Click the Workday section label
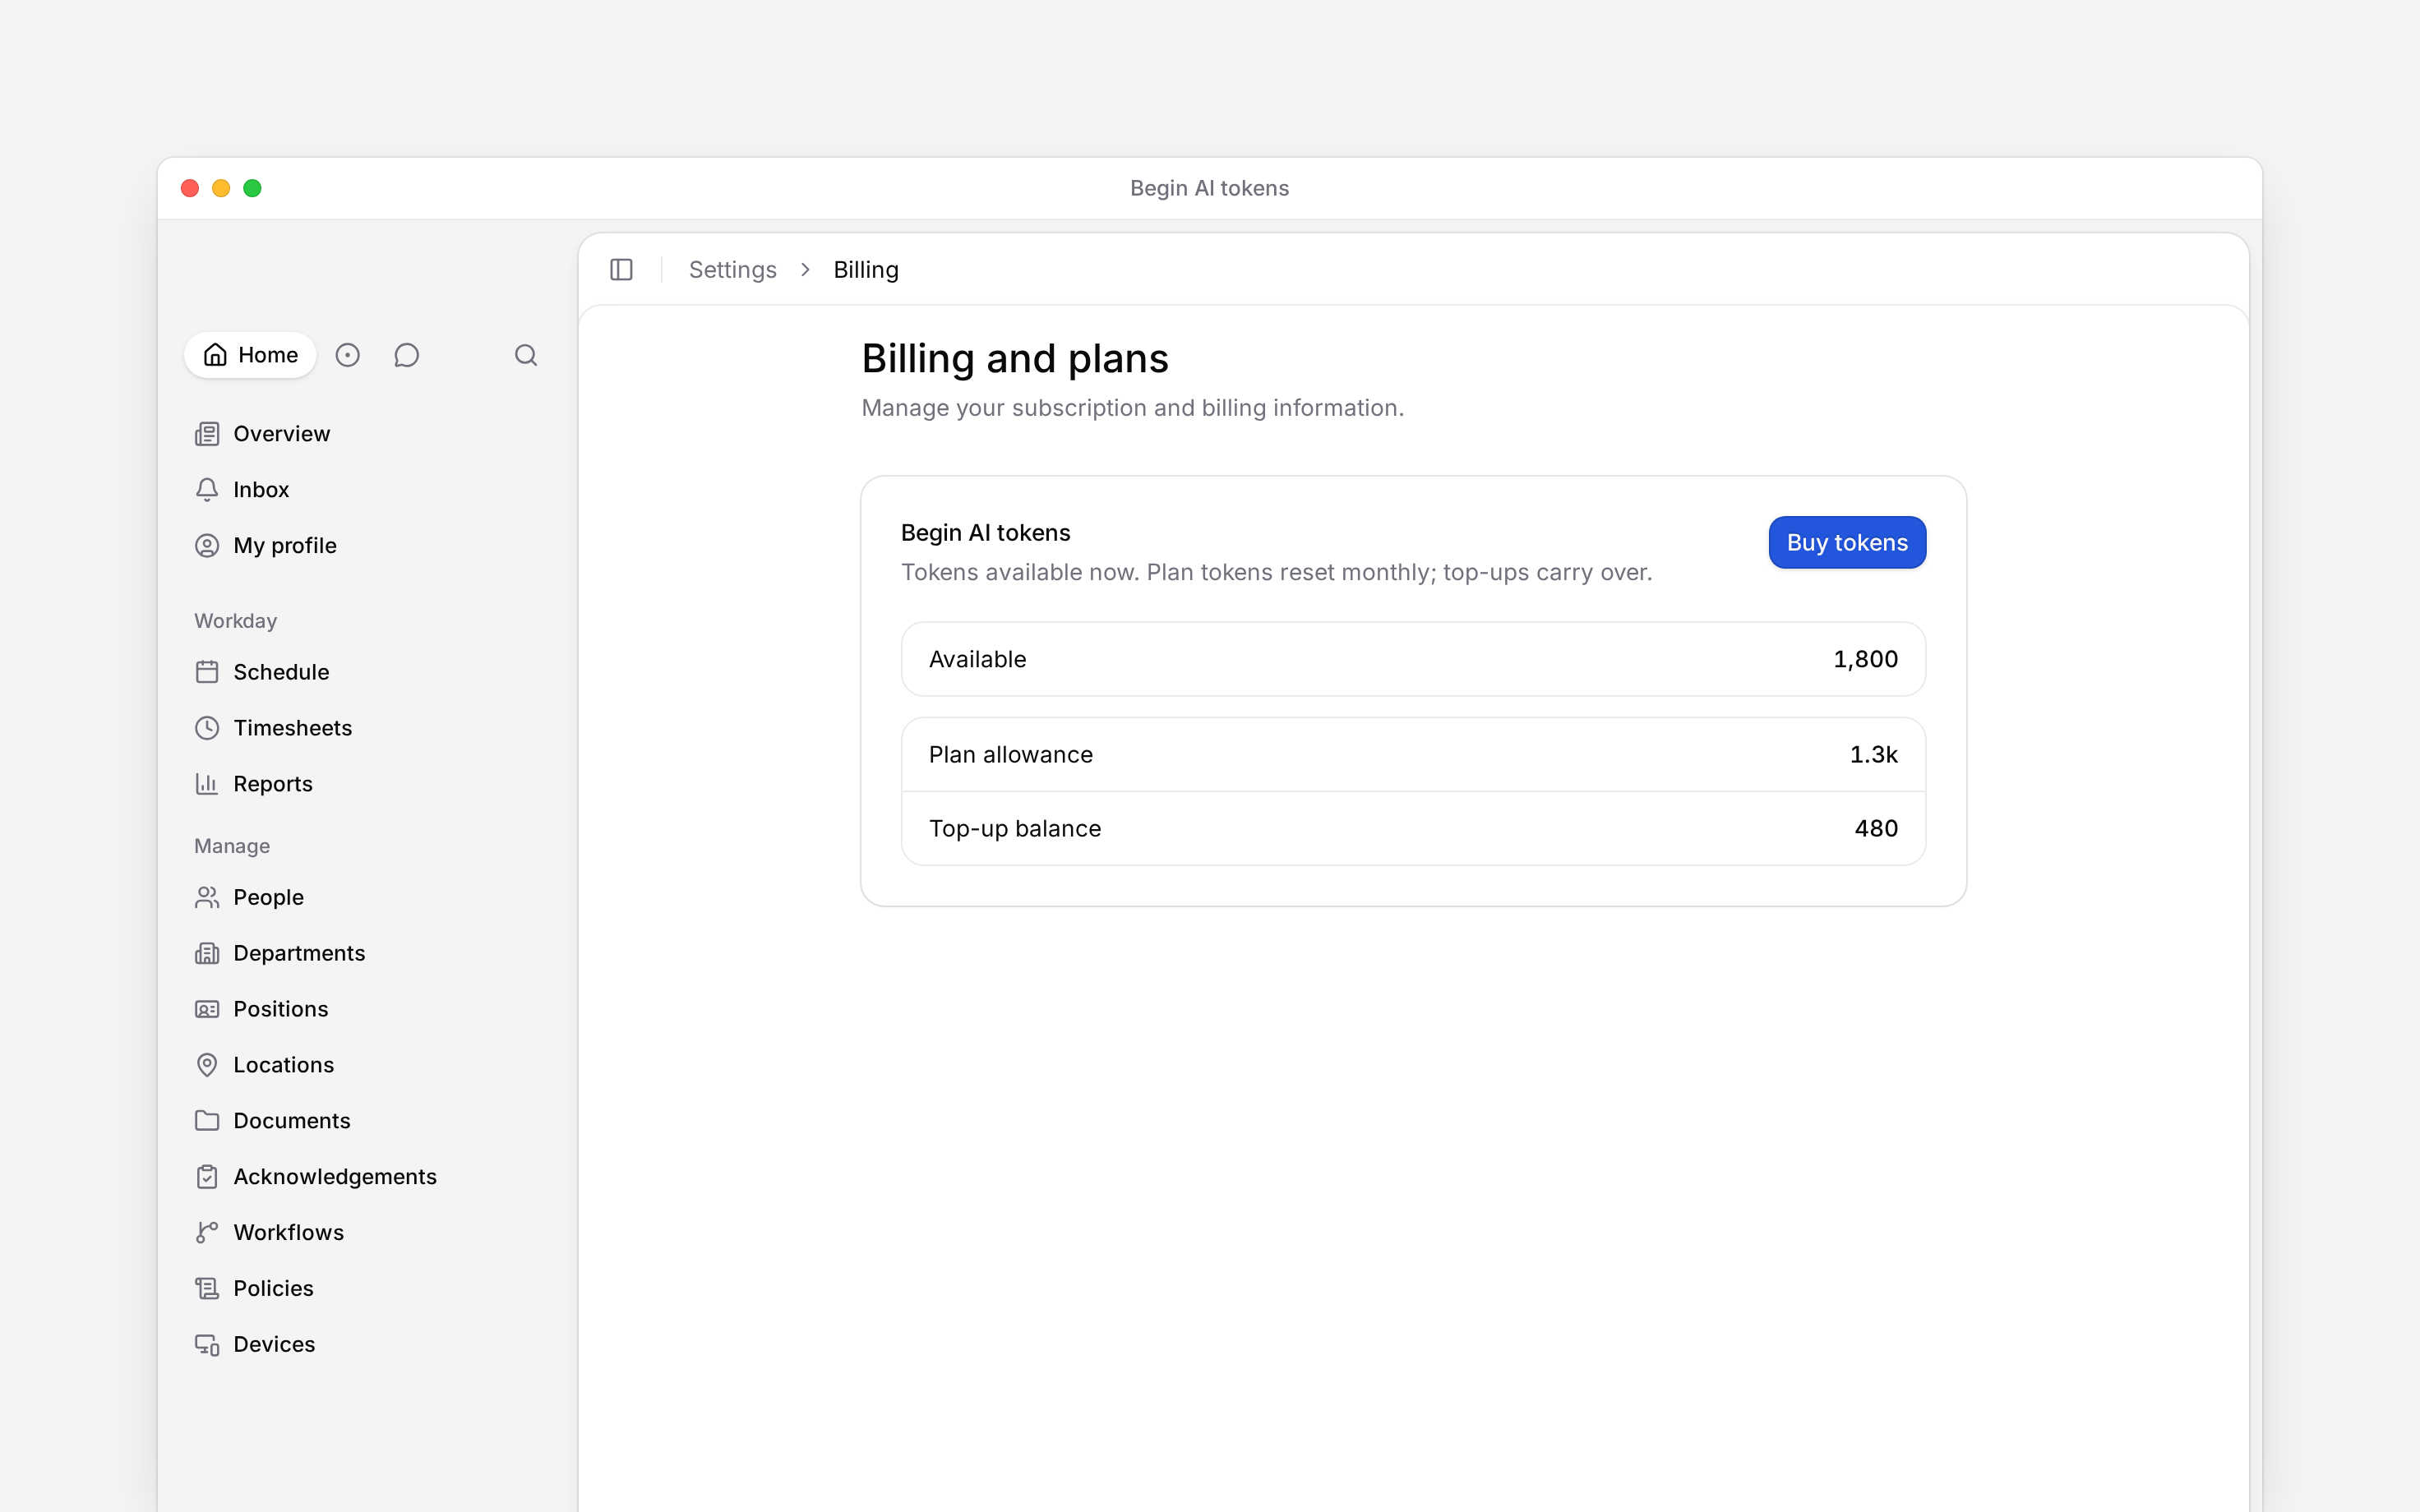2420x1512 pixels. coord(235,621)
